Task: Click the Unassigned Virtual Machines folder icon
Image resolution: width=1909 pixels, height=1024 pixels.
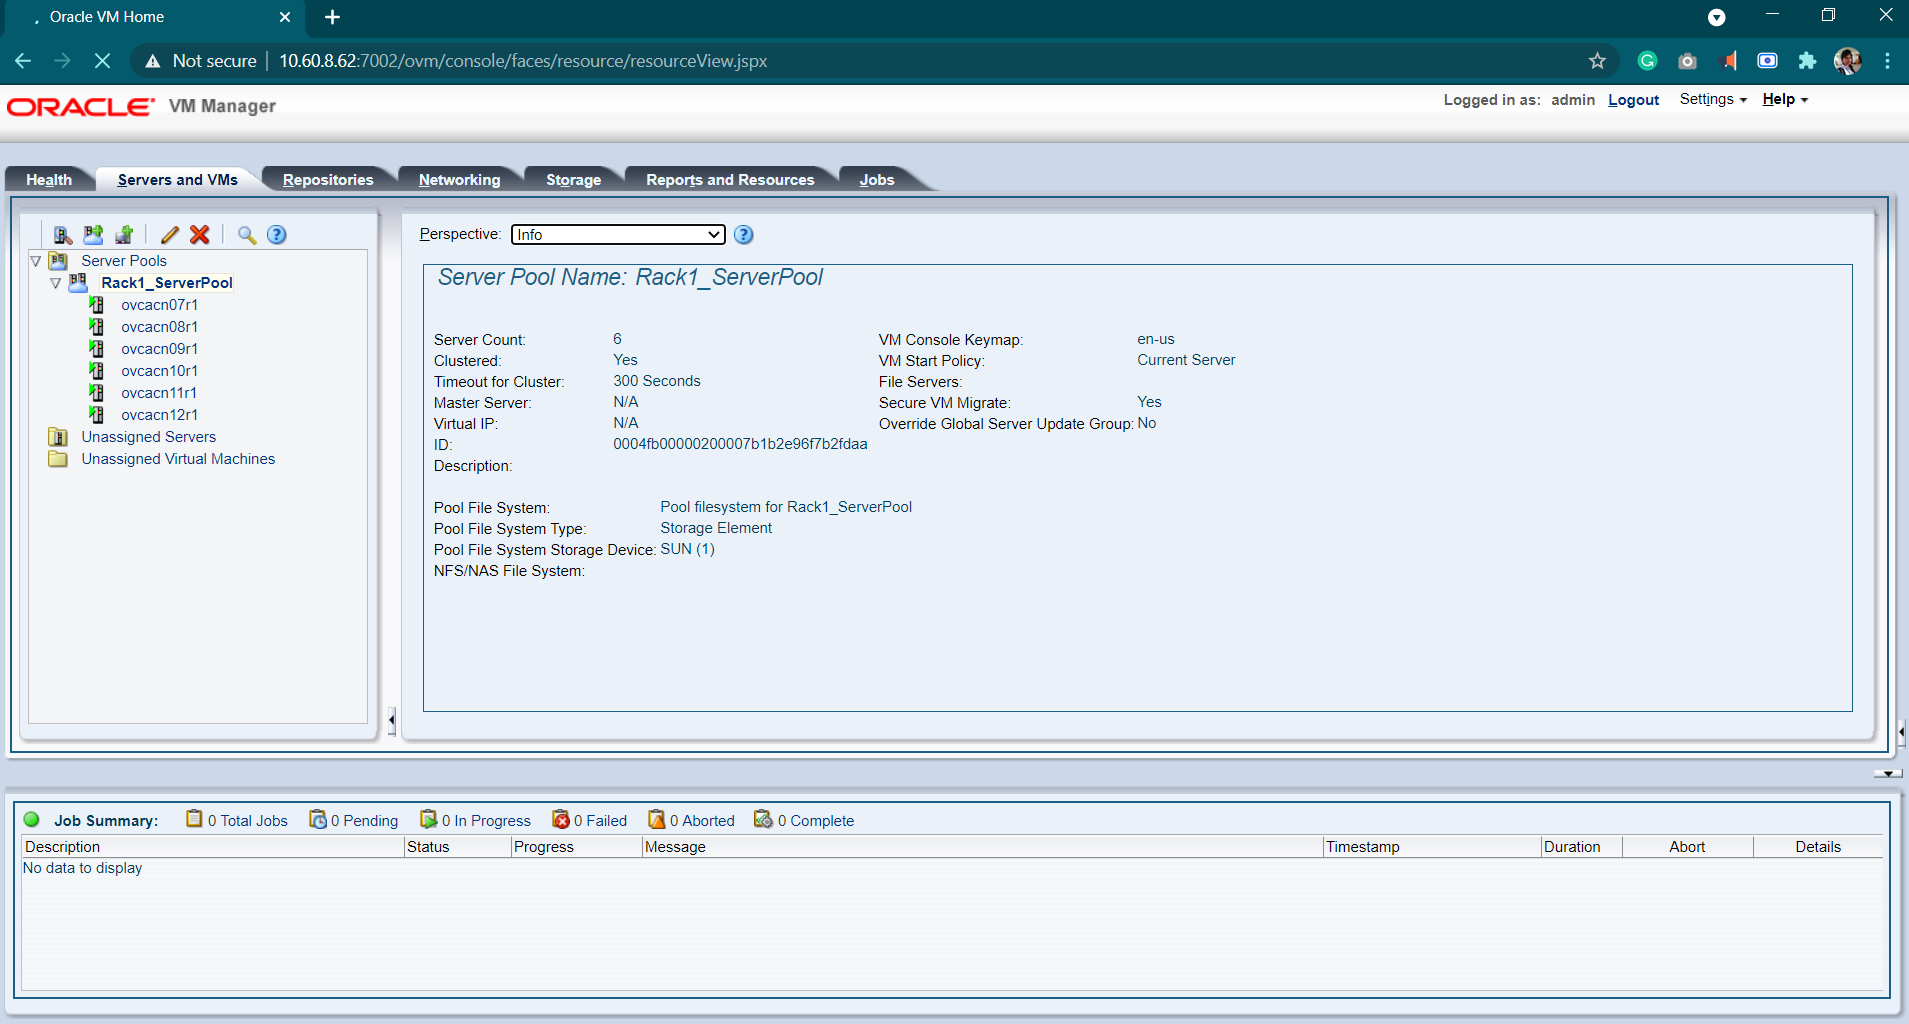Action: (x=59, y=459)
